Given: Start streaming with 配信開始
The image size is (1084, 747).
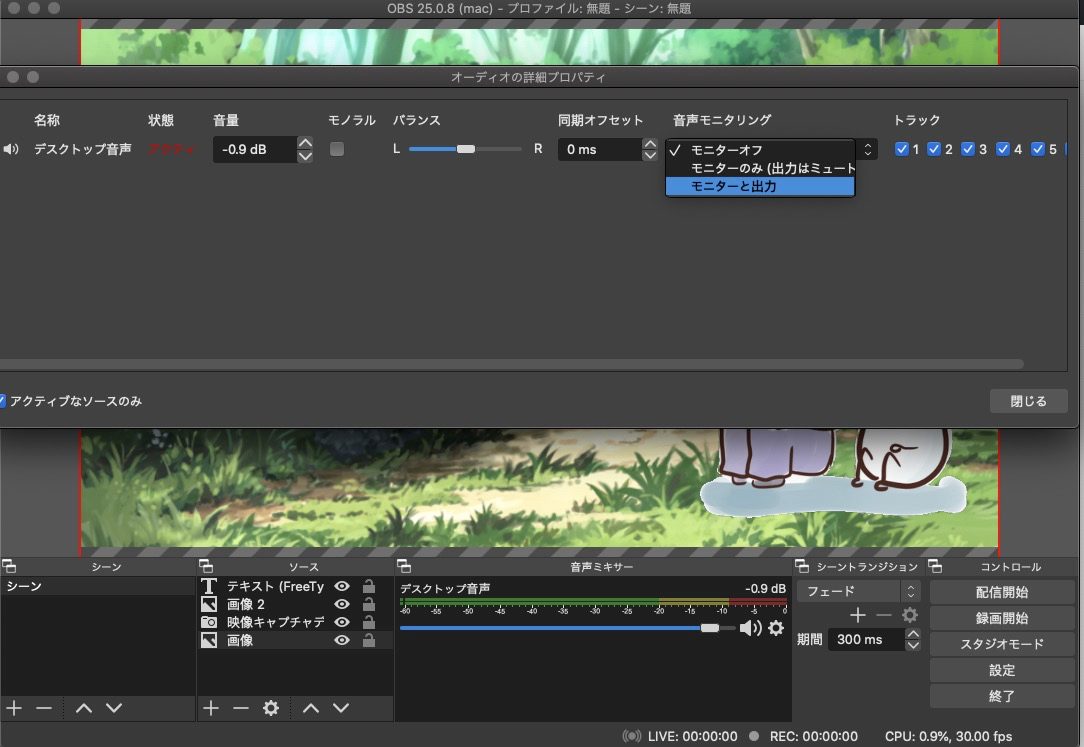Looking at the screenshot, I should pos(1002,592).
